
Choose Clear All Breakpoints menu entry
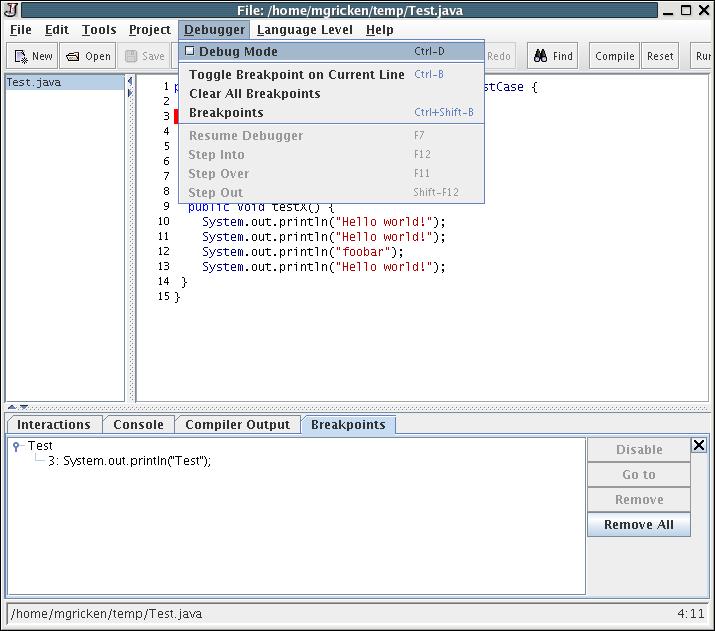pyautogui.click(x=254, y=94)
